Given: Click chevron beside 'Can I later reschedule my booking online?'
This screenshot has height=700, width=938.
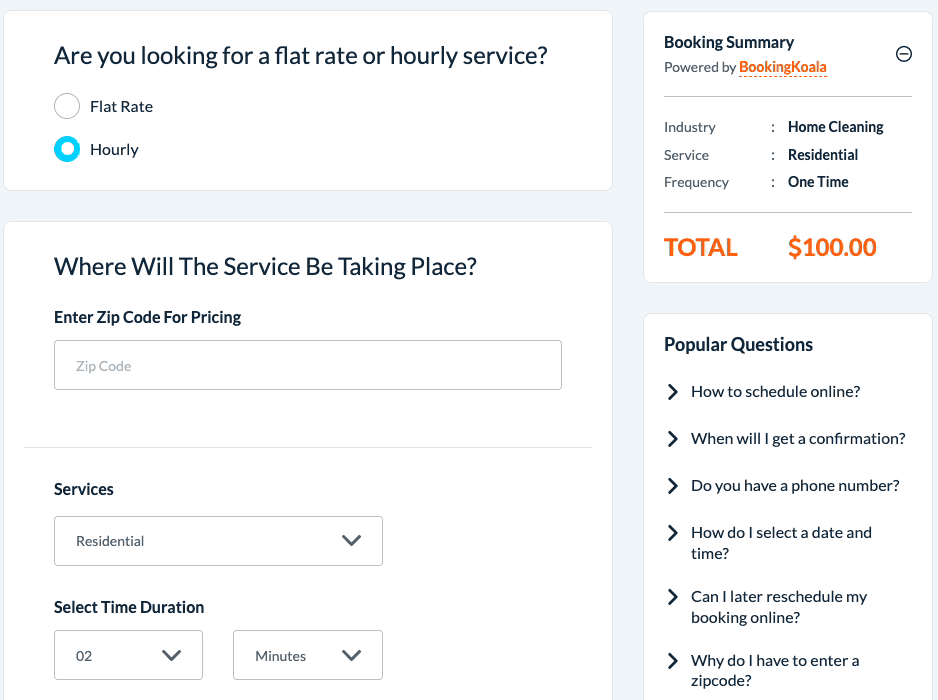Looking at the screenshot, I should point(673,597).
